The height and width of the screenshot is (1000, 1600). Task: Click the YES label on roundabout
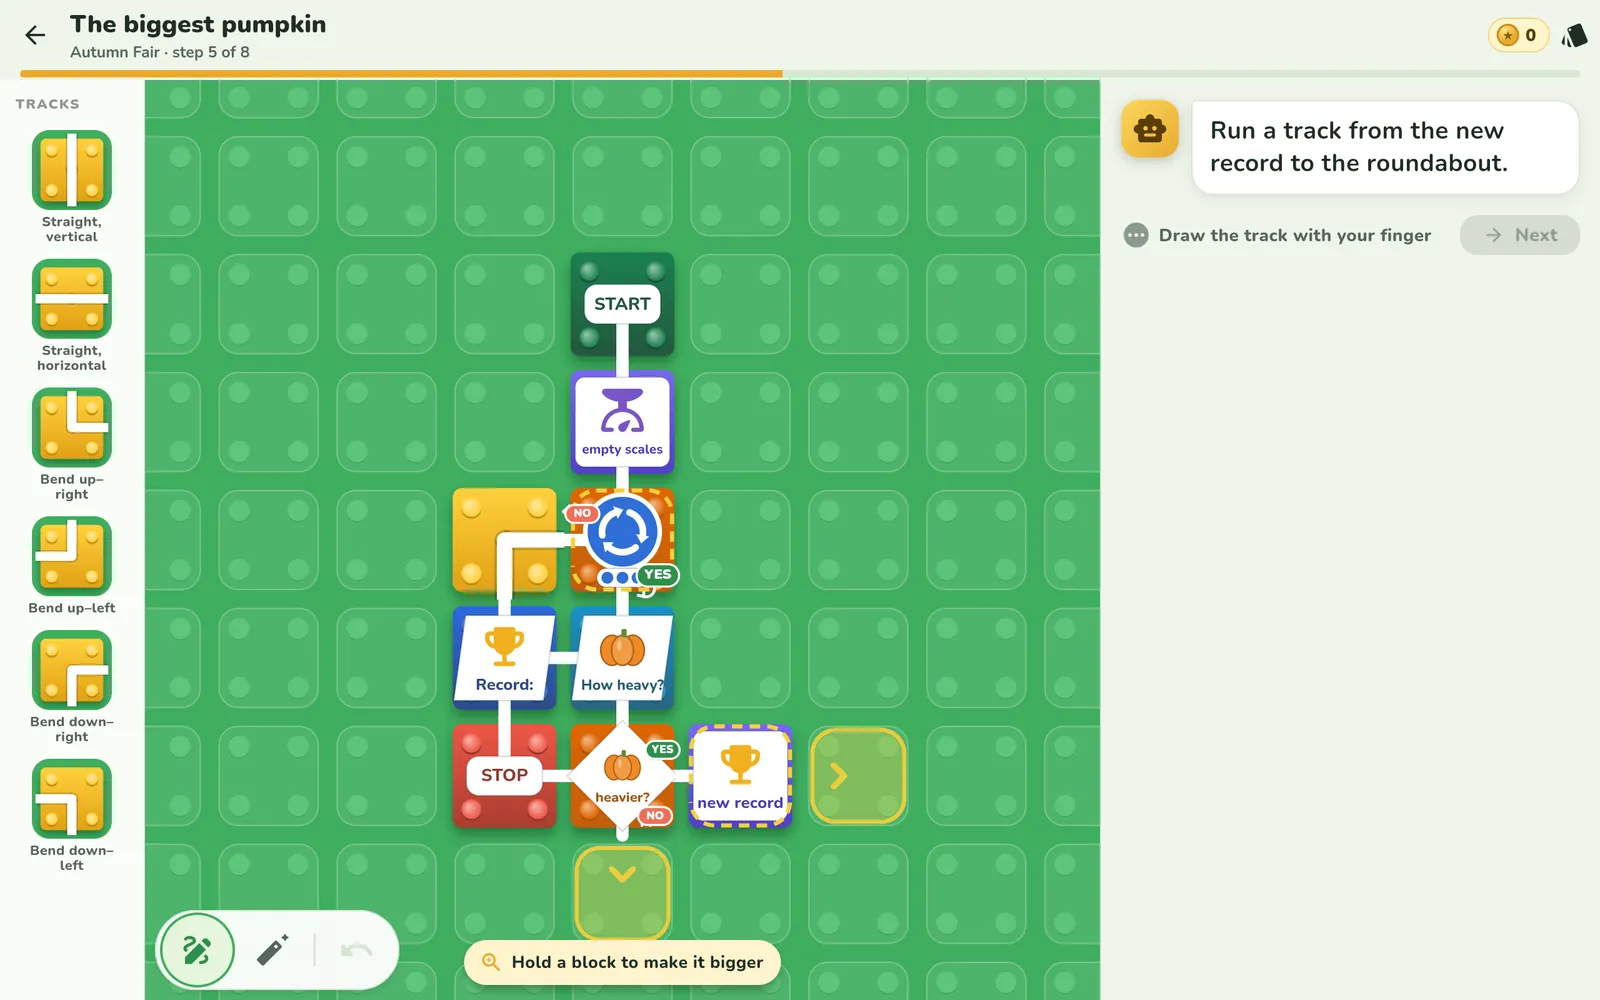click(657, 574)
